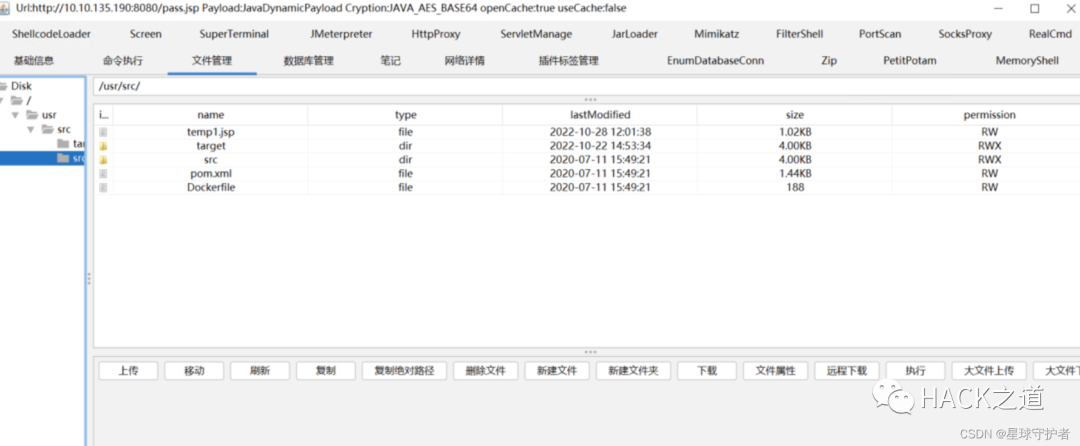Open the 命令执行 tab
This screenshot has height=446, width=1080.
click(123, 61)
